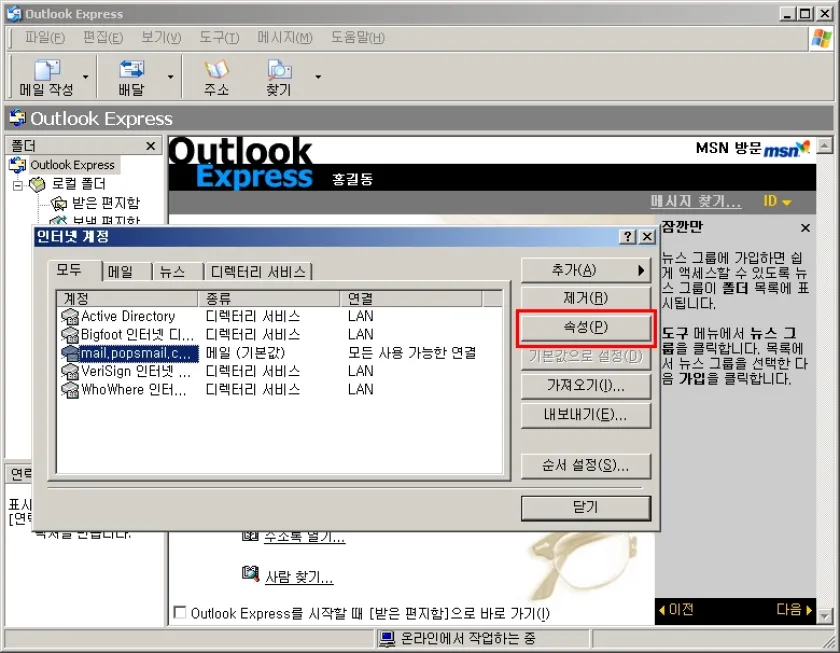Go to 이전 tip

676,610
